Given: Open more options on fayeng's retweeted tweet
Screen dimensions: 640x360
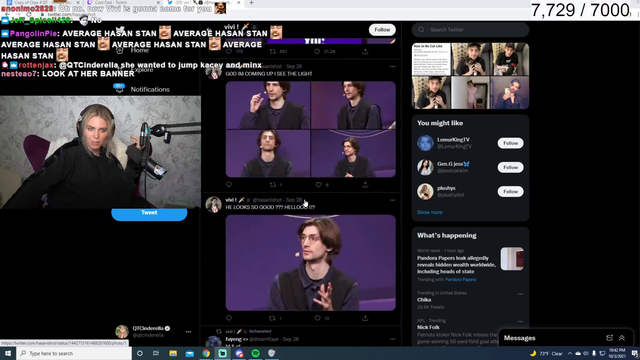Looking at the screenshot, I should tap(392, 339).
